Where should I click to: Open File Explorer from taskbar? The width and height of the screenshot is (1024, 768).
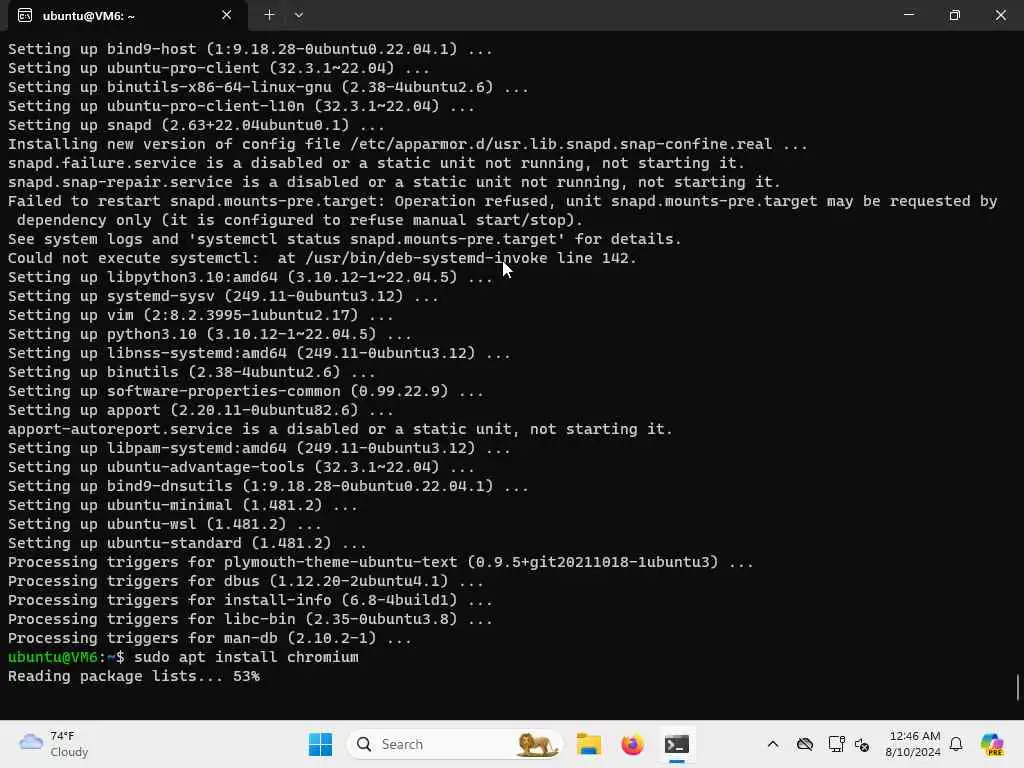coord(588,744)
